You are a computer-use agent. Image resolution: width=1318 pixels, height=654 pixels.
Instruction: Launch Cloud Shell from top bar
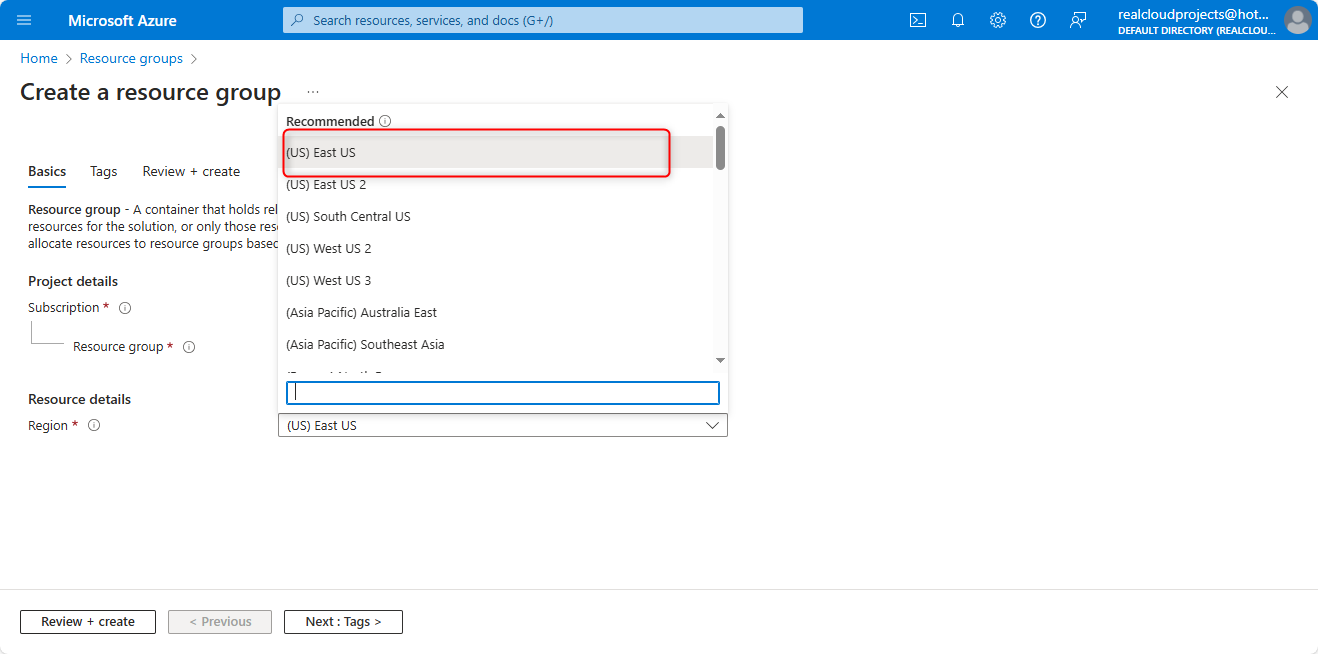coord(917,20)
